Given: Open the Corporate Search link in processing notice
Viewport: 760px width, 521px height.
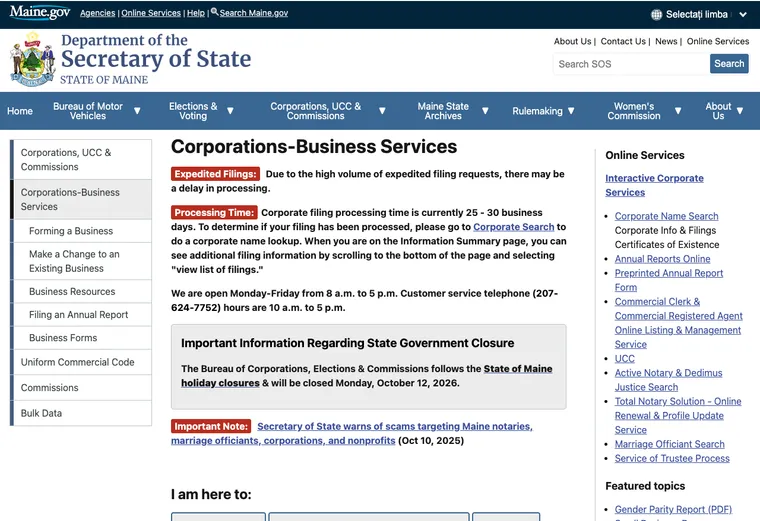Looking at the screenshot, I should tap(513, 227).
